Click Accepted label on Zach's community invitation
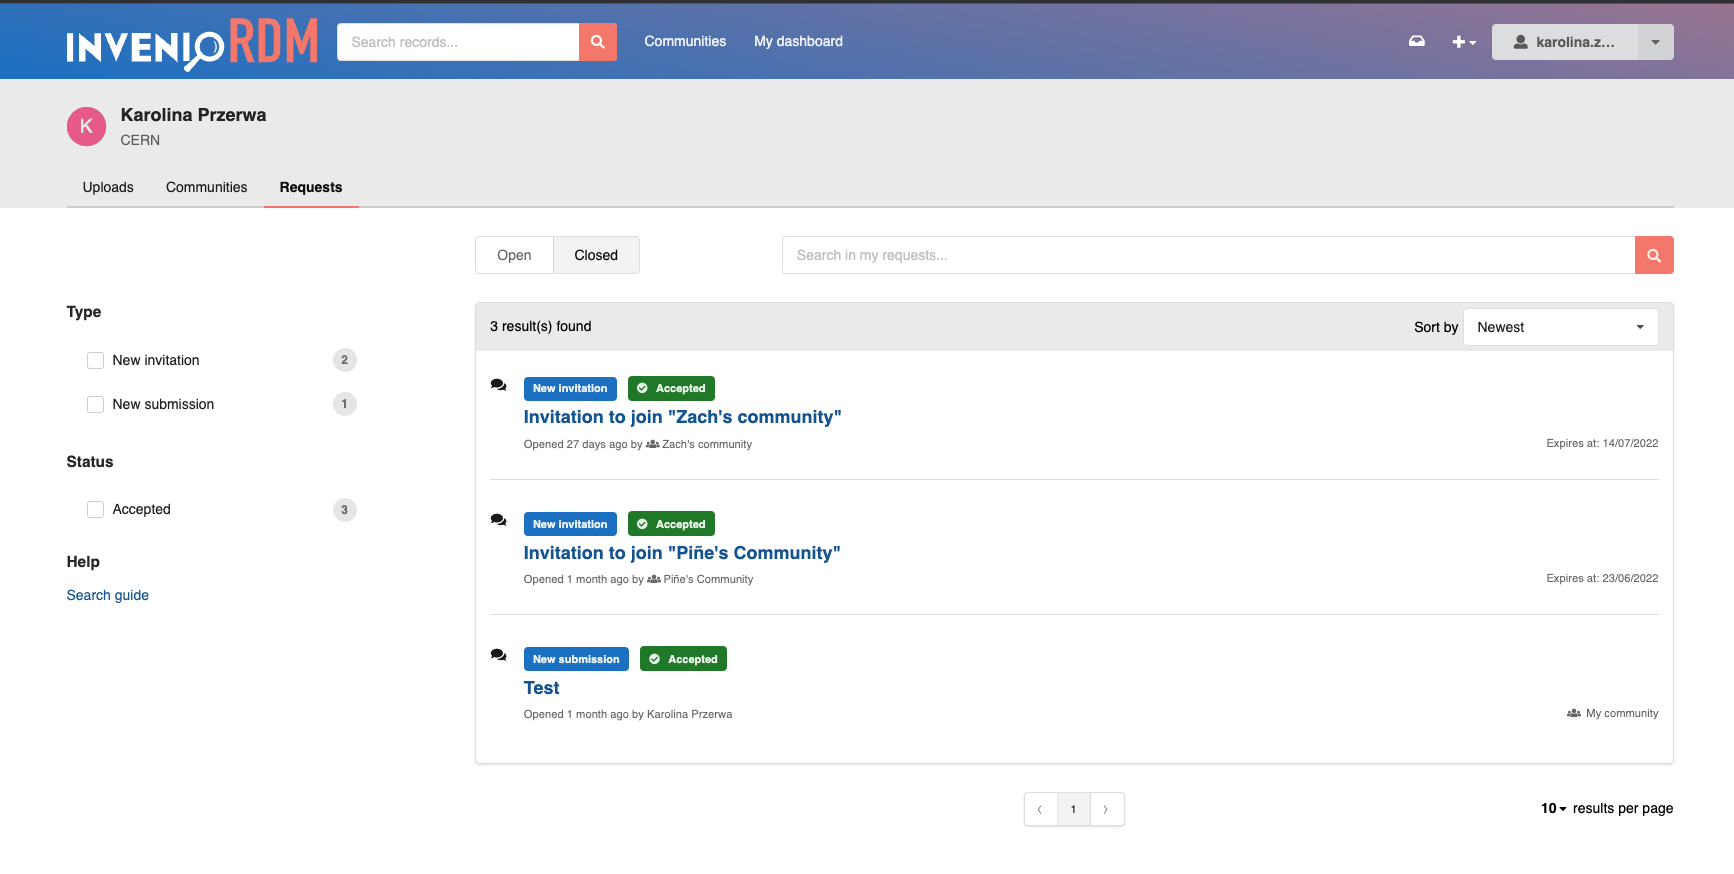This screenshot has height=874, width=1734. point(671,388)
